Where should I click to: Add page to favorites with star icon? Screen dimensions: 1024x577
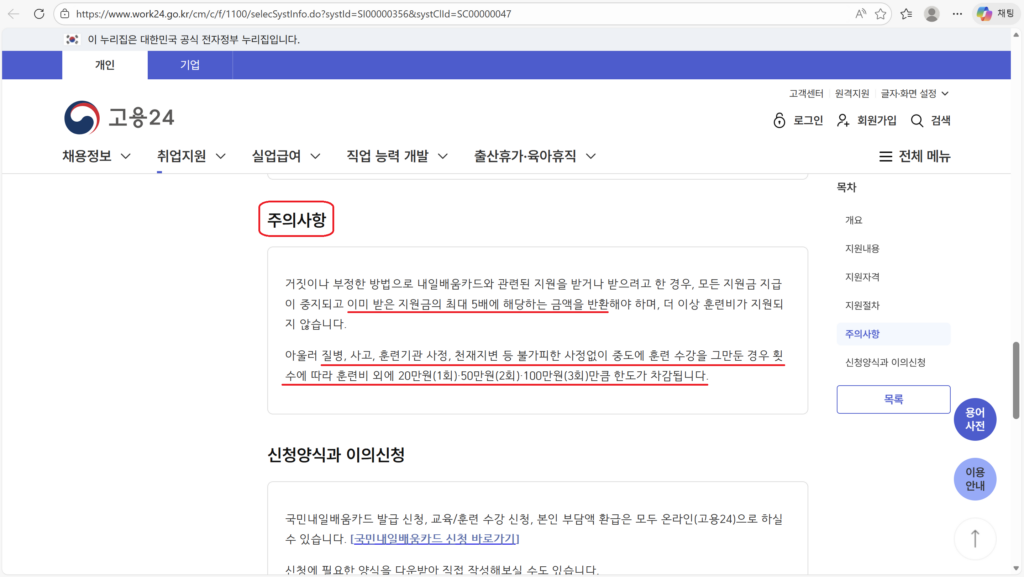(x=881, y=14)
